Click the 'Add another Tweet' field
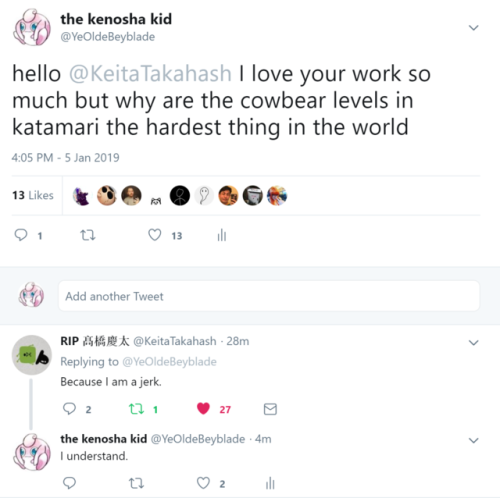 point(269,296)
